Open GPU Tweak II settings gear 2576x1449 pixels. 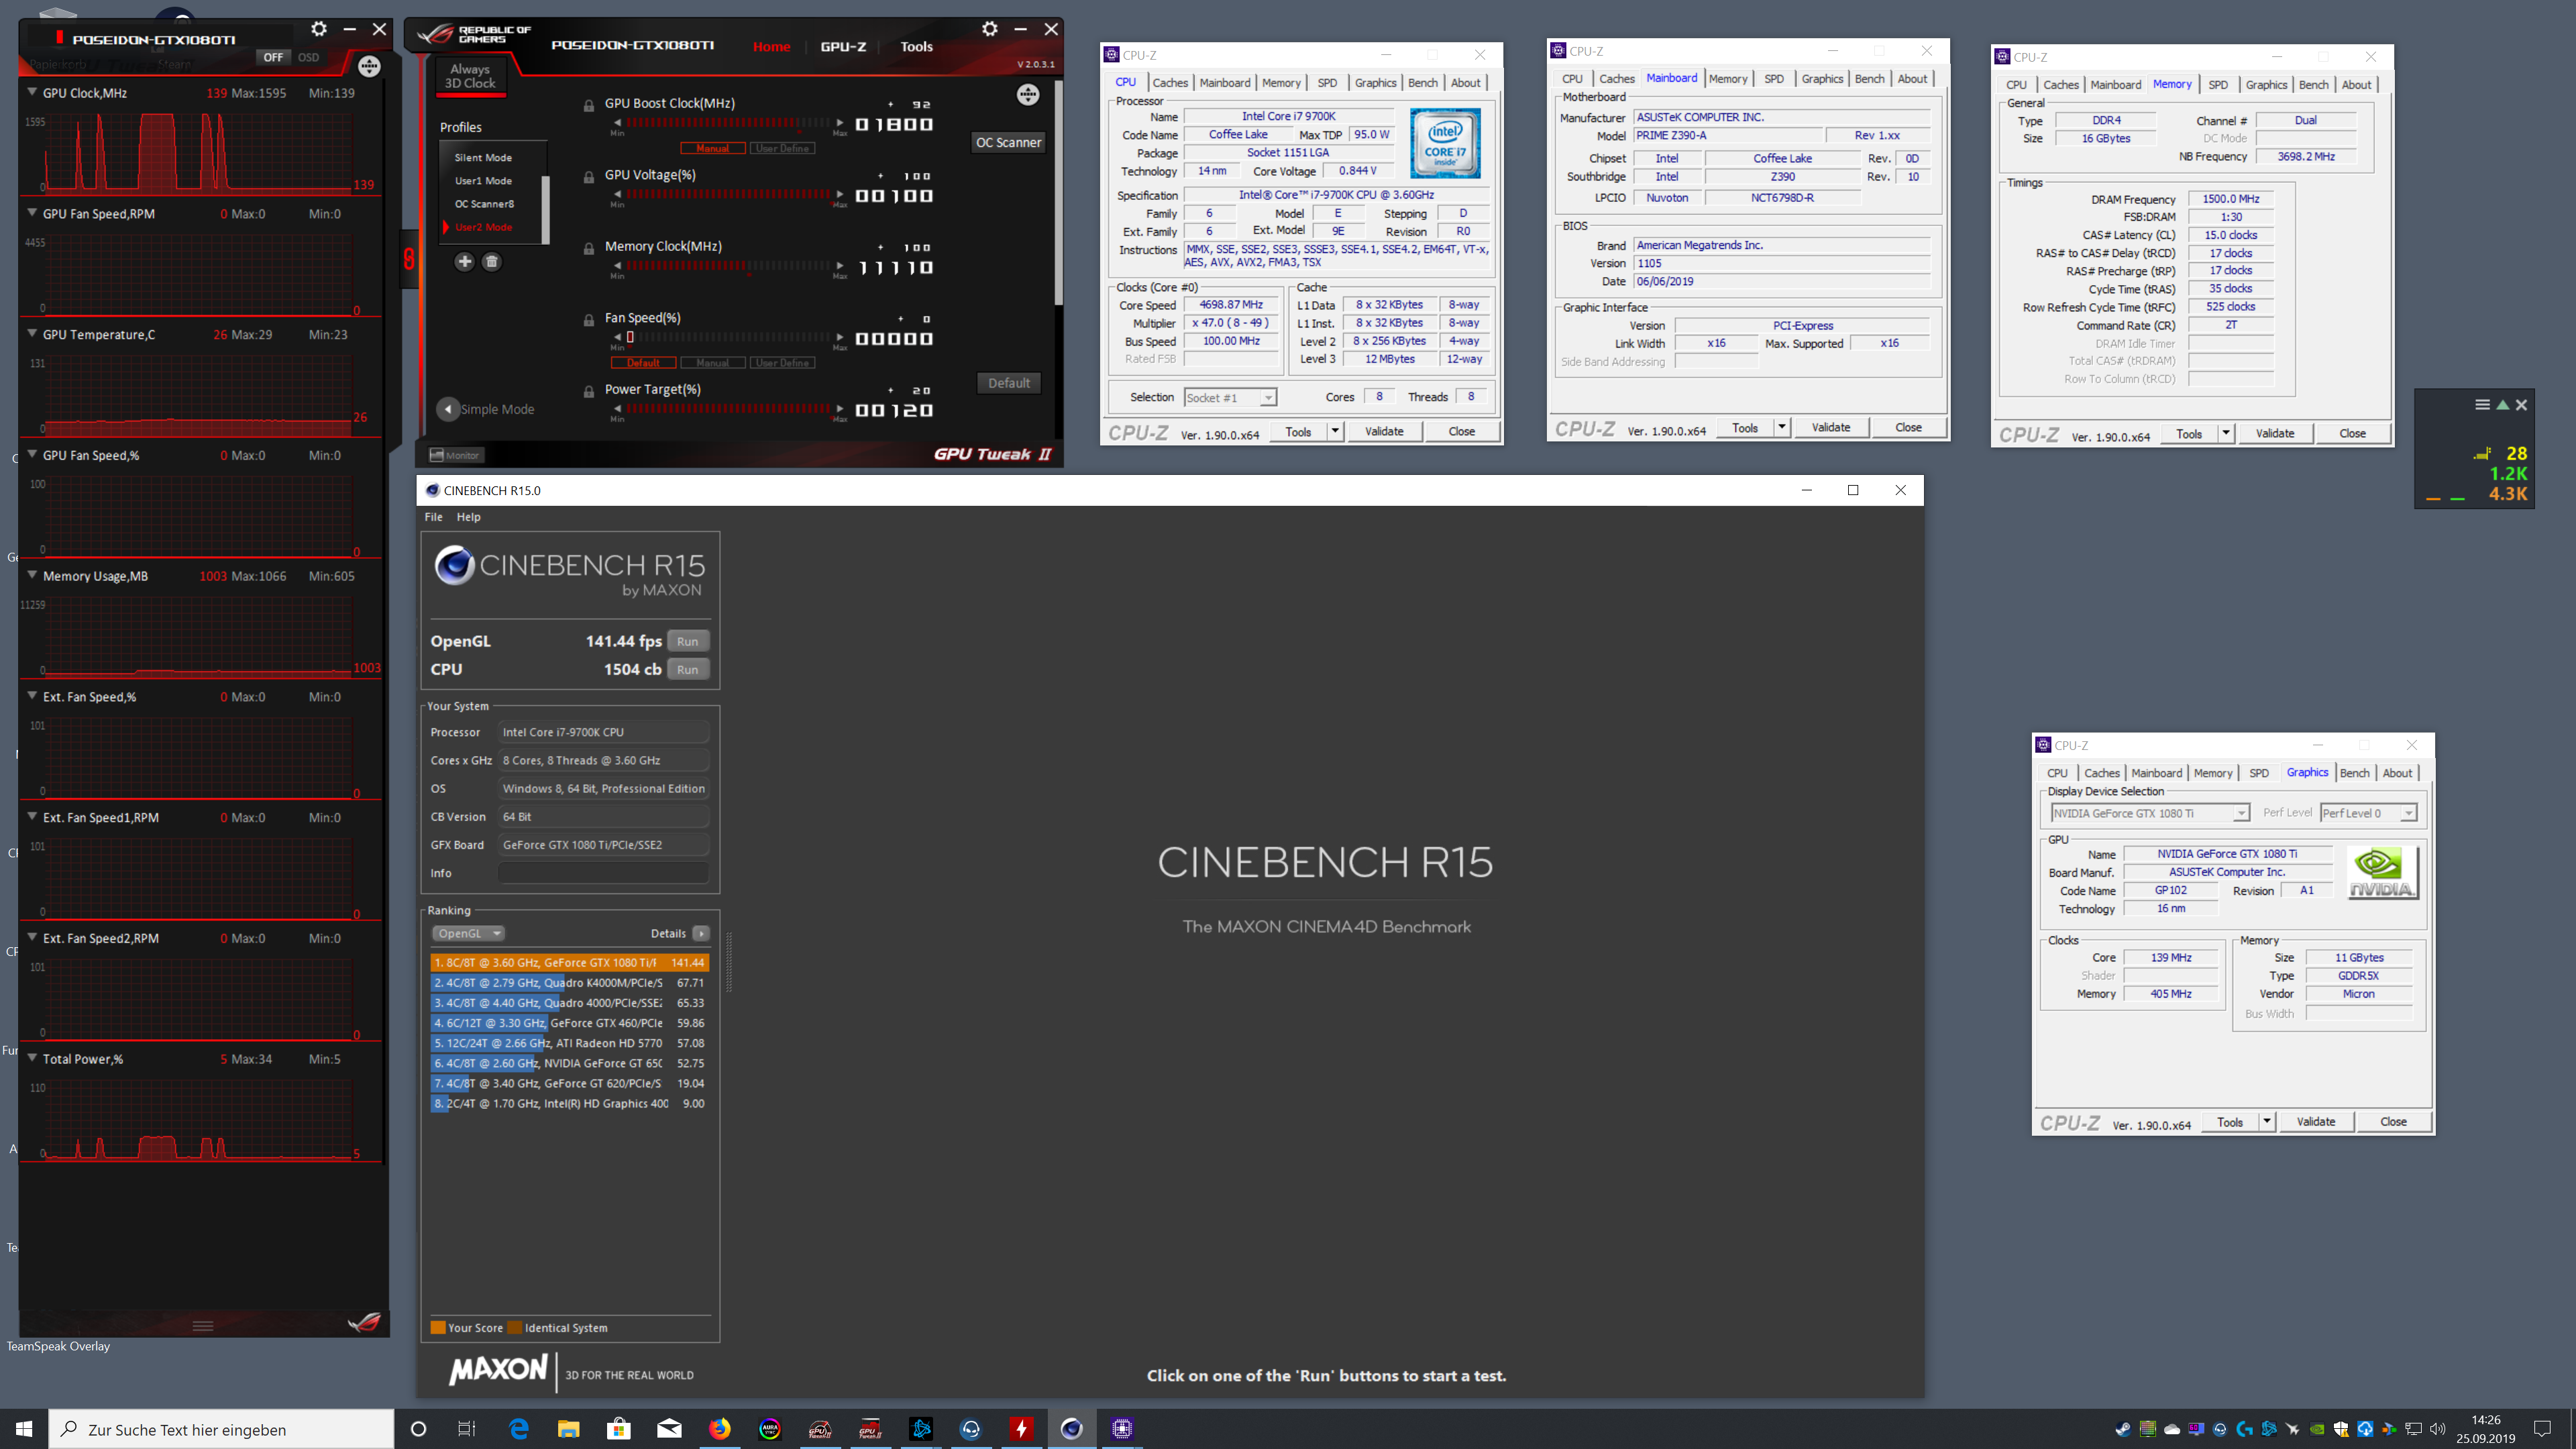tap(989, 29)
